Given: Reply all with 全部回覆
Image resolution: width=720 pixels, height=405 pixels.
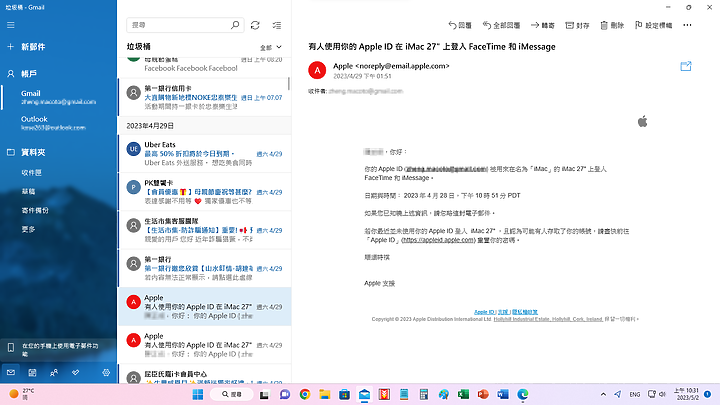Looking at the screenshot, I should pos(501,25).
